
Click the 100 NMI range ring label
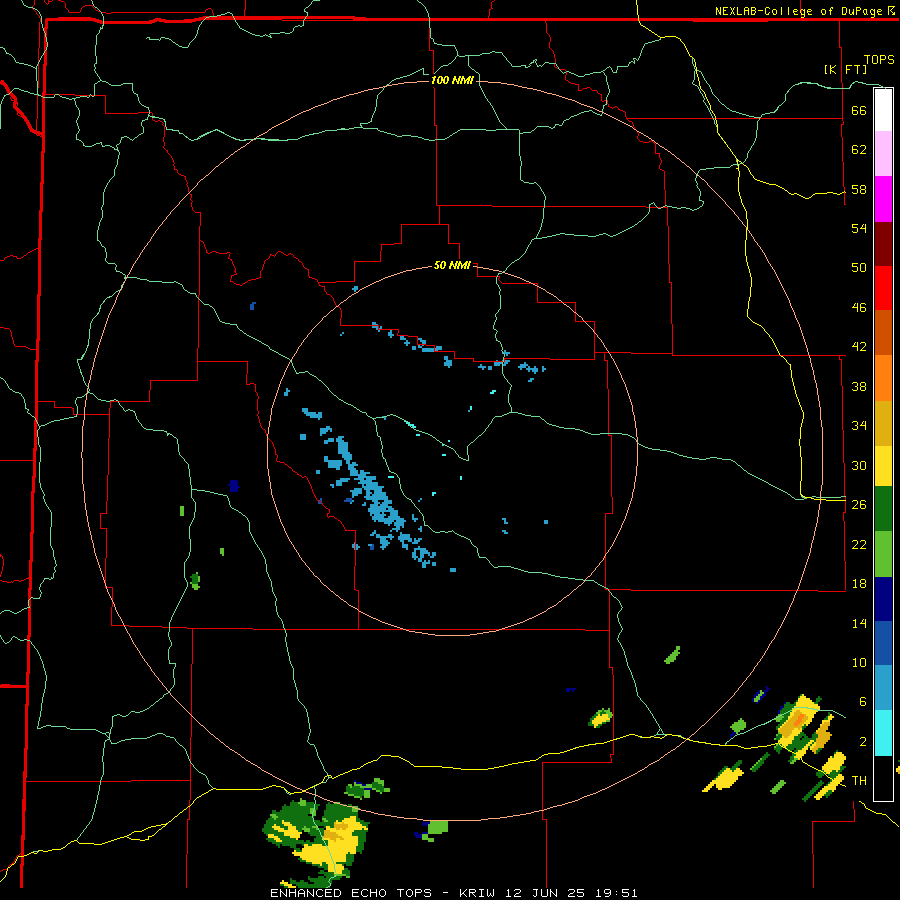tap(452, 80)
